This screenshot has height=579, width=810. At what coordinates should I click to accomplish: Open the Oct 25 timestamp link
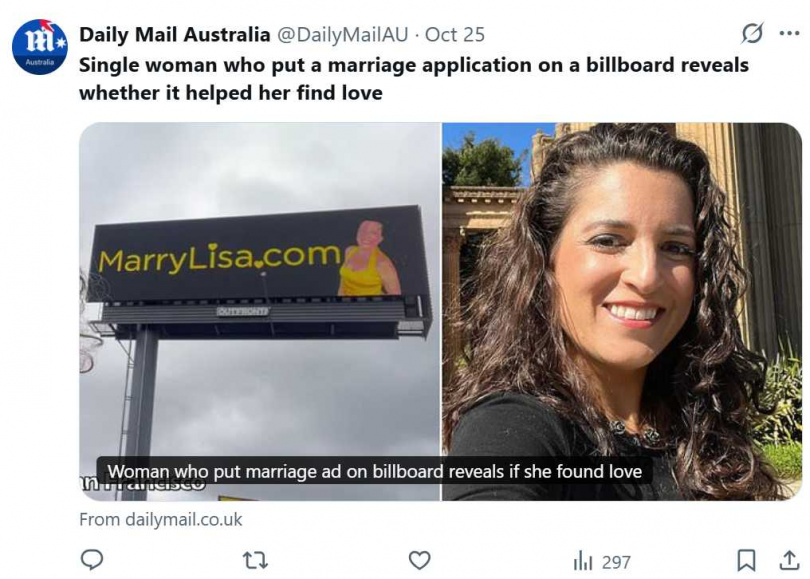455,35
